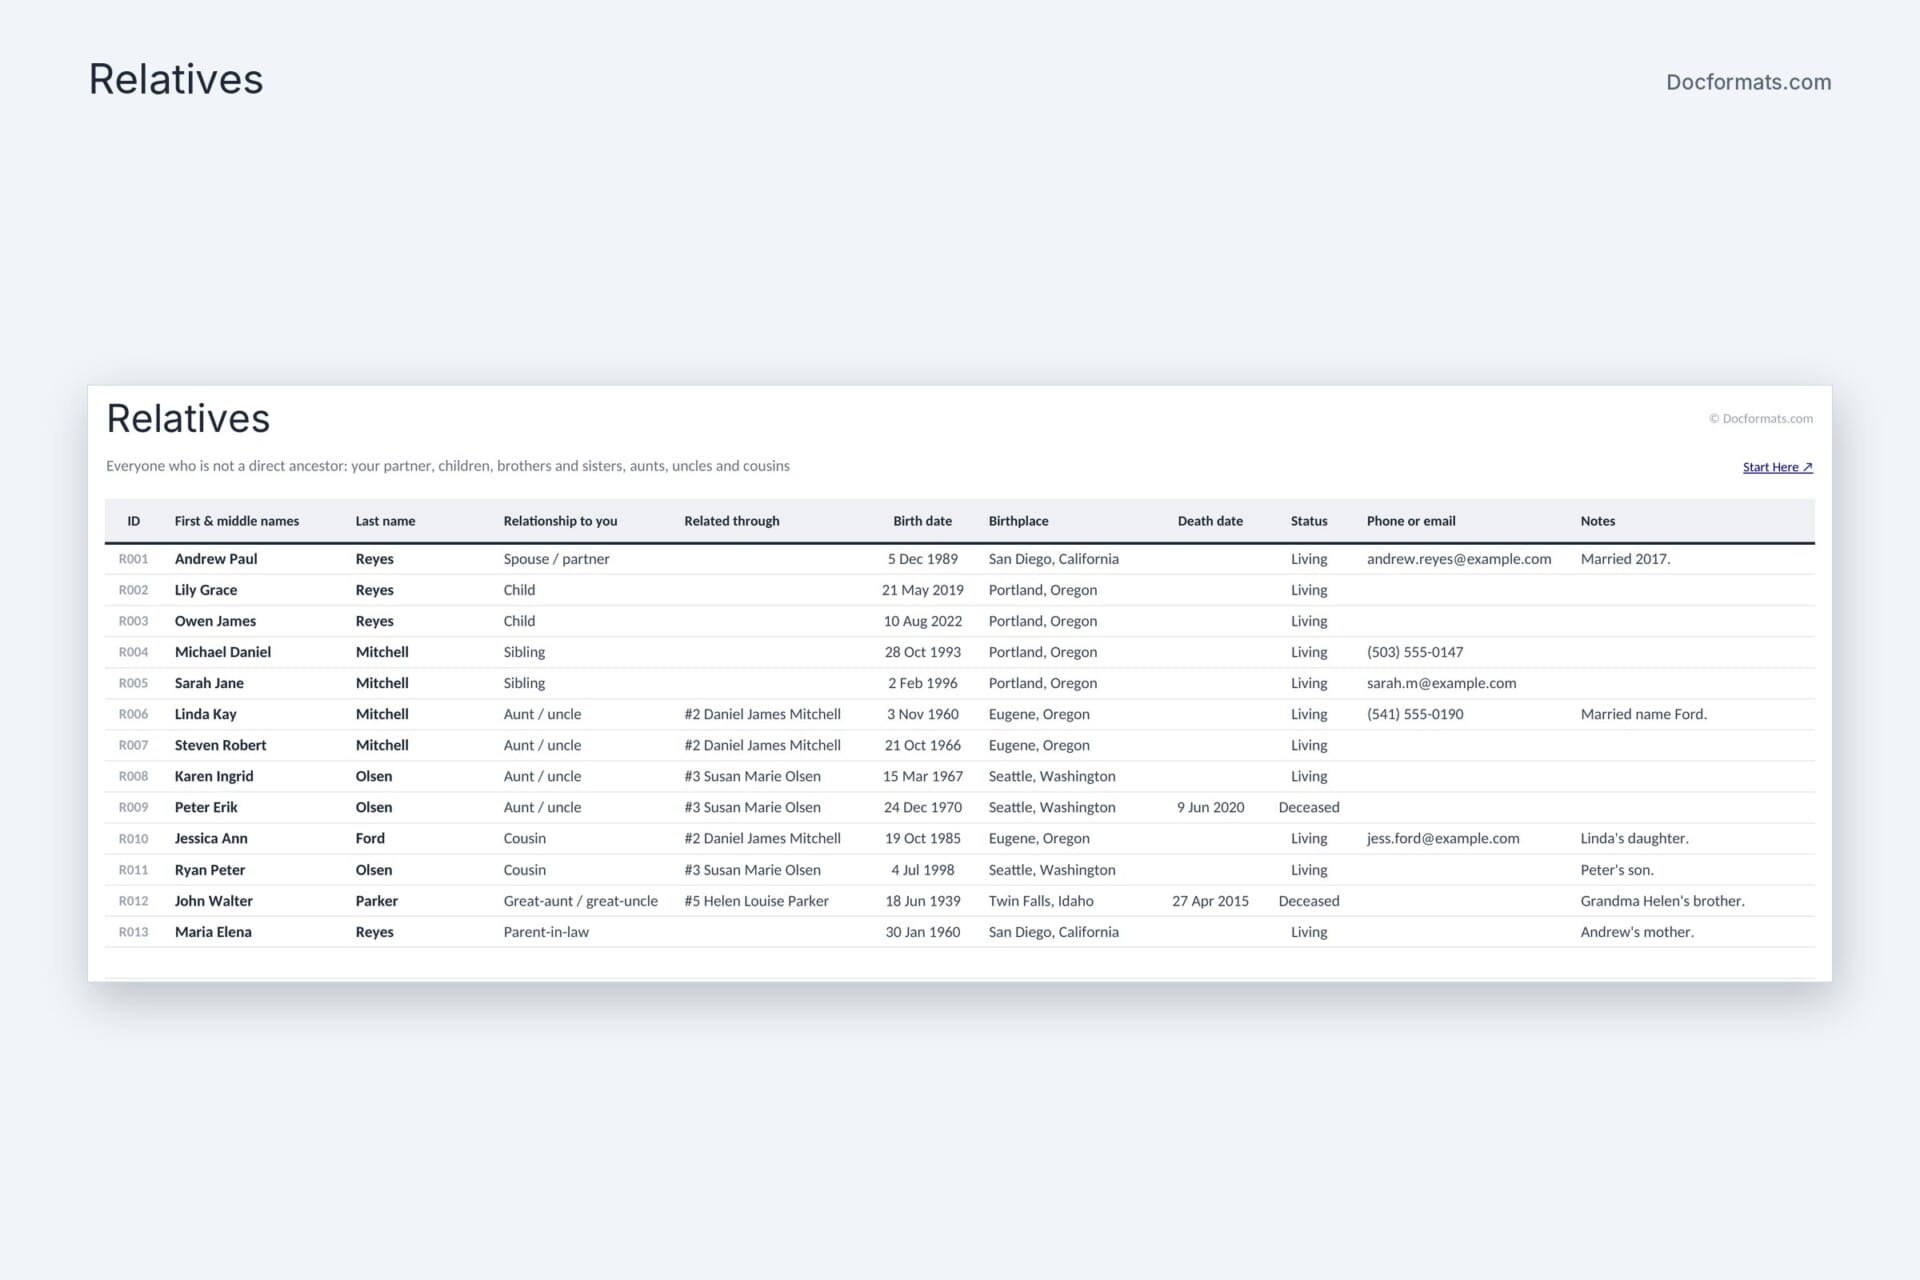Select the name Ryan Peter

coord(209,870)
